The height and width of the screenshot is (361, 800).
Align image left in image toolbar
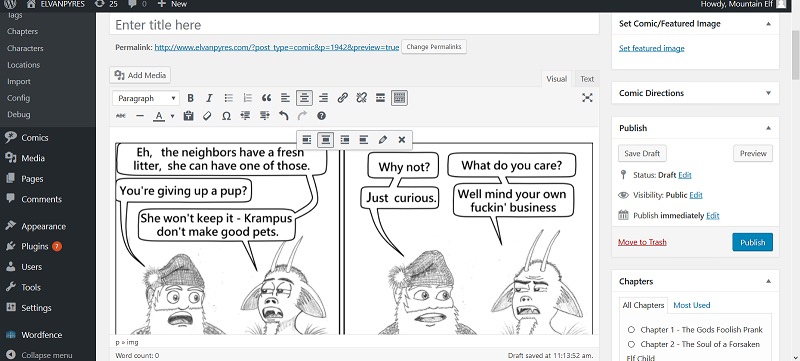pos(307,140)
